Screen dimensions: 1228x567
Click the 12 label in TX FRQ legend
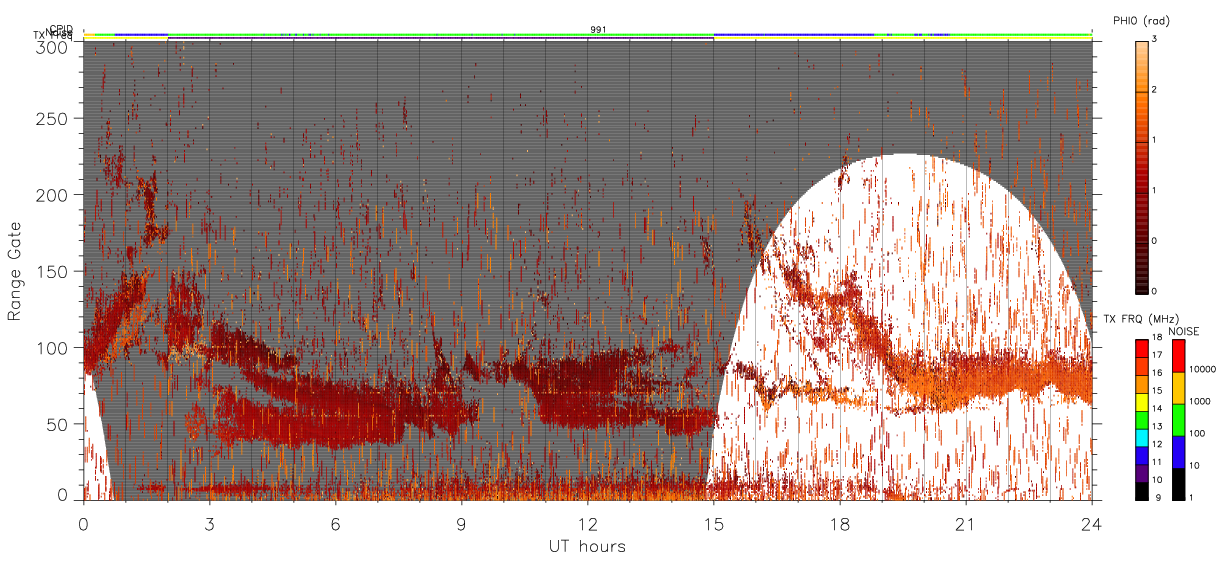(1157, 444)
